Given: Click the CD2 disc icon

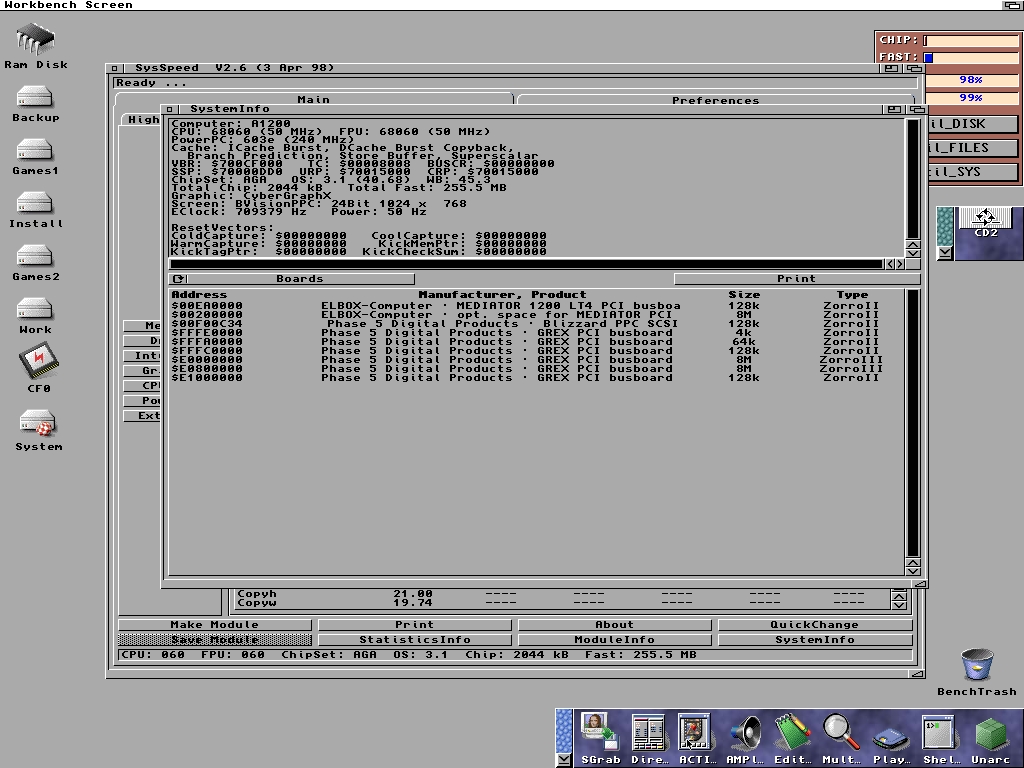Looking at the screenshot, I should tap(985, 223).
